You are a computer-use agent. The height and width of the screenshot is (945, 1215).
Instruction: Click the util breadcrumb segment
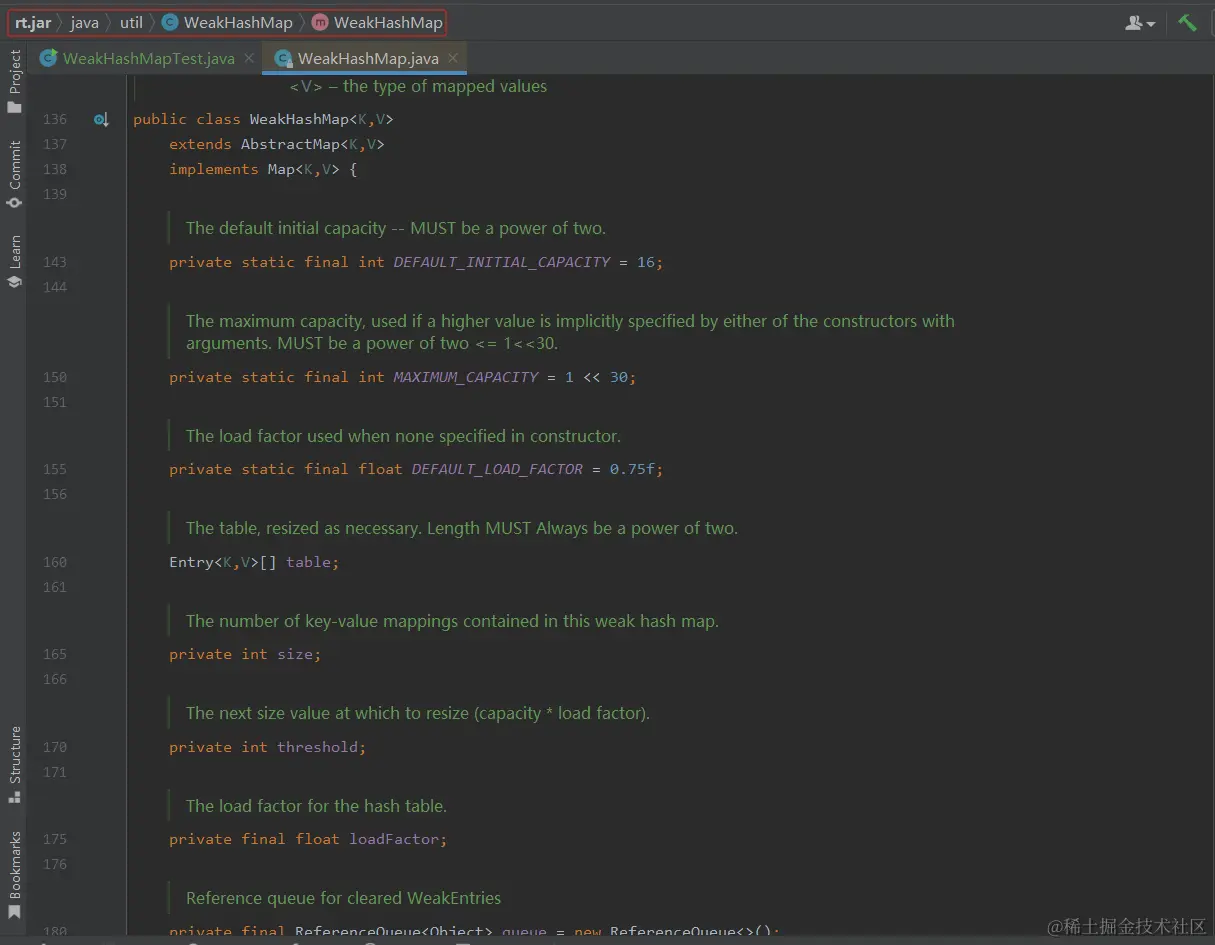(x=132, y=22)
